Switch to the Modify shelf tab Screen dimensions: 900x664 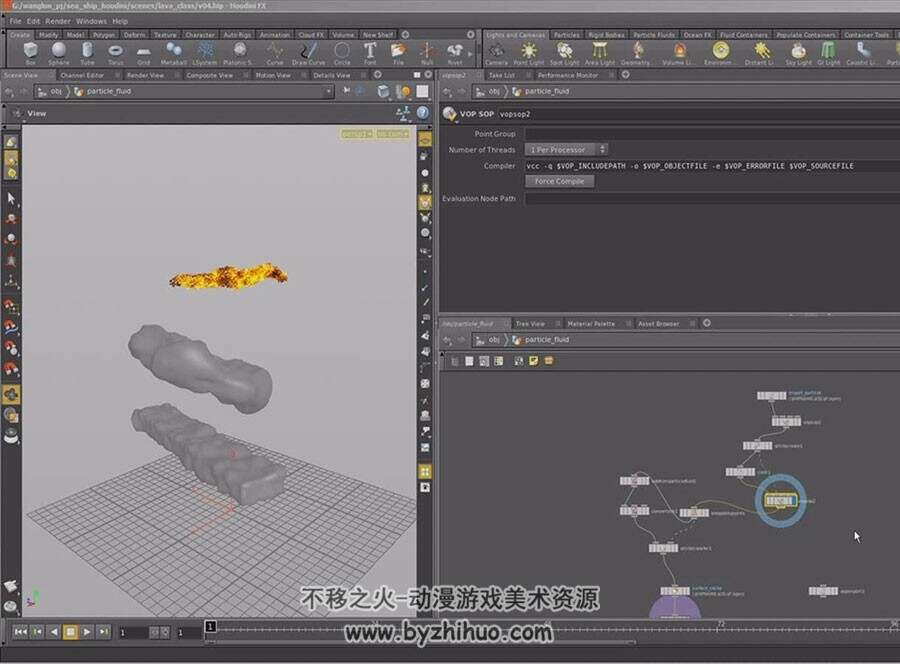pos(49,35)
